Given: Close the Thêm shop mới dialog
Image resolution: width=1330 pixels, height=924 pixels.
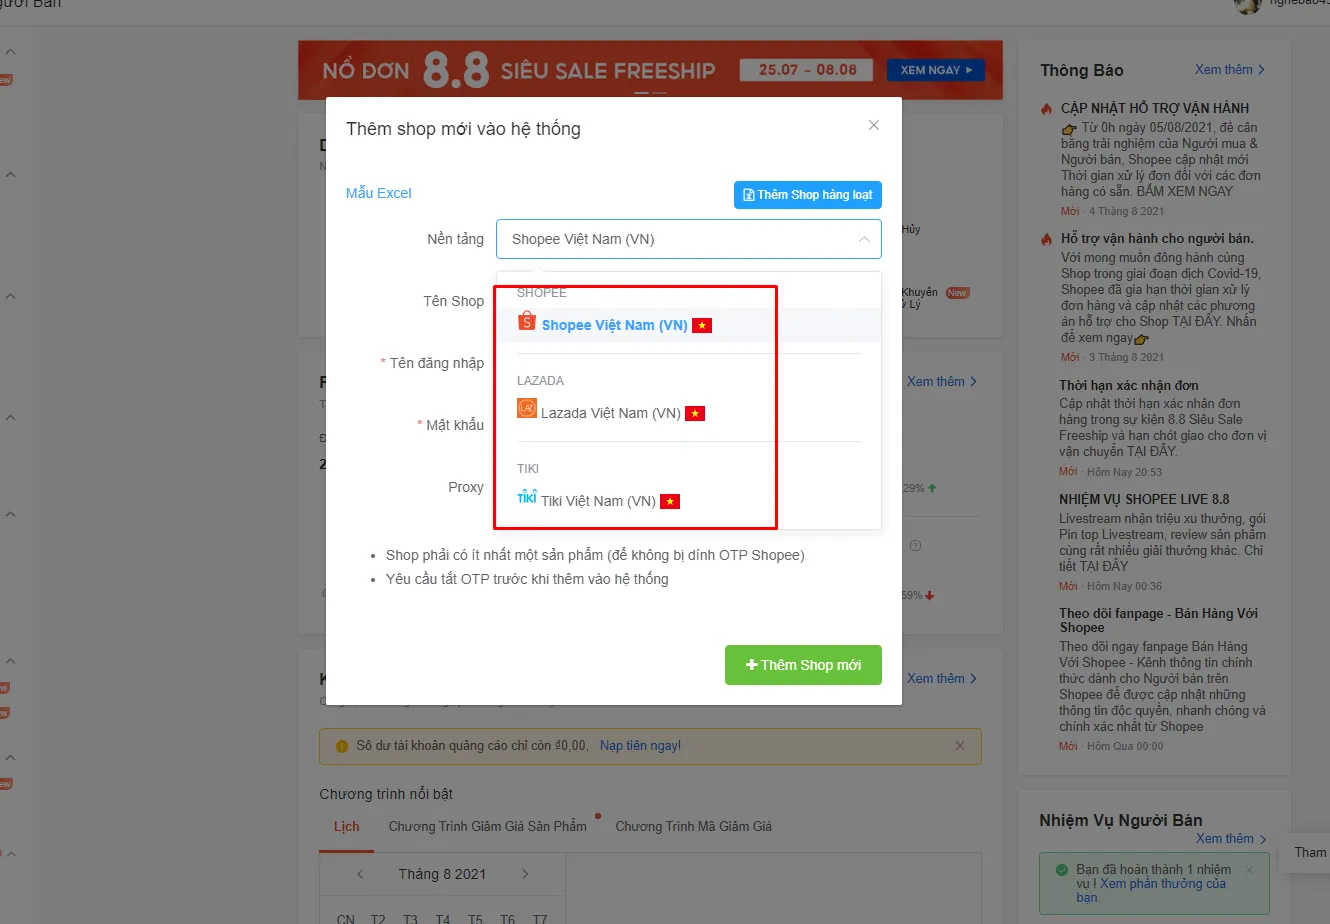Looking at the screenshot, I should coord(874,125).
